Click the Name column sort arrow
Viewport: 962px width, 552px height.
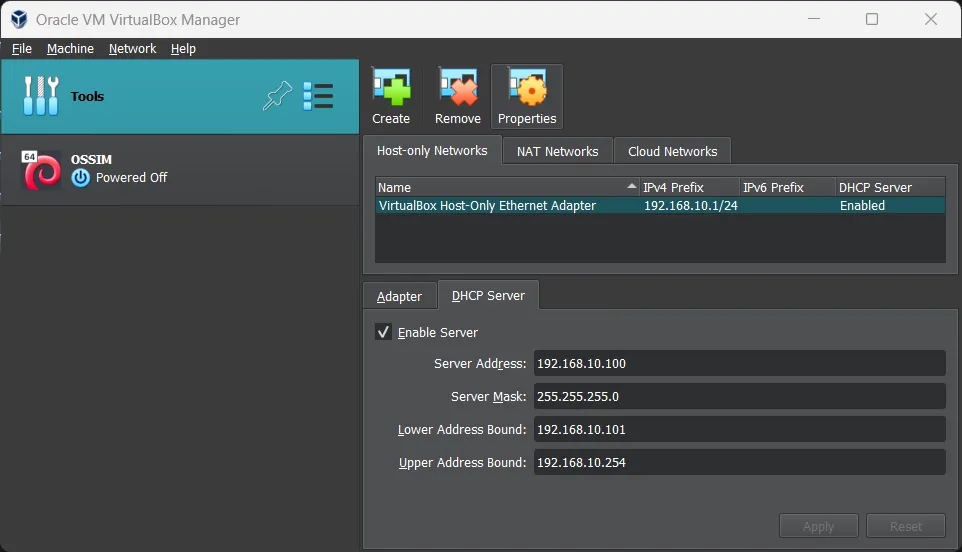(631, 186)
